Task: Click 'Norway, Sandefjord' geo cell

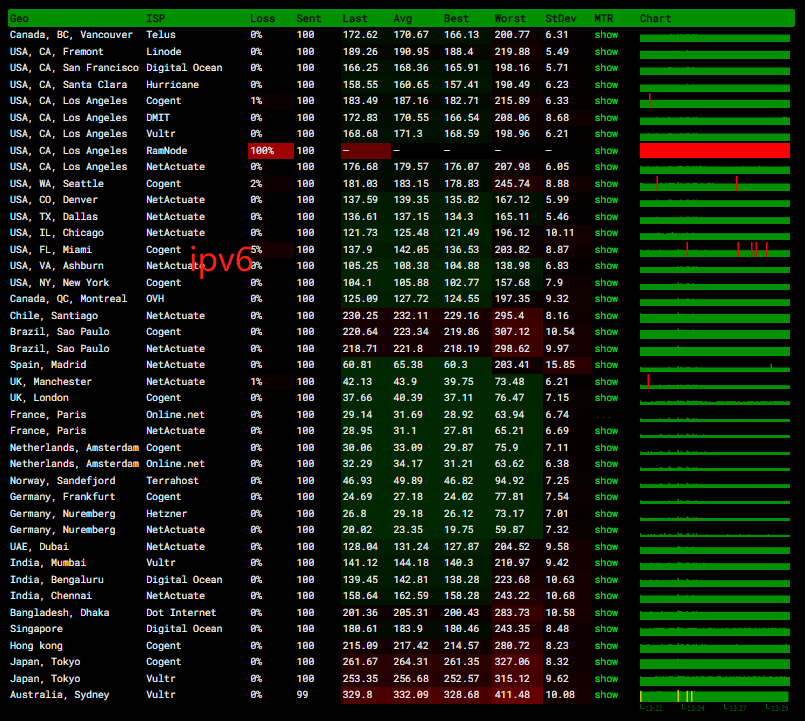Action: pyautogui.click(x=63, y=481)
